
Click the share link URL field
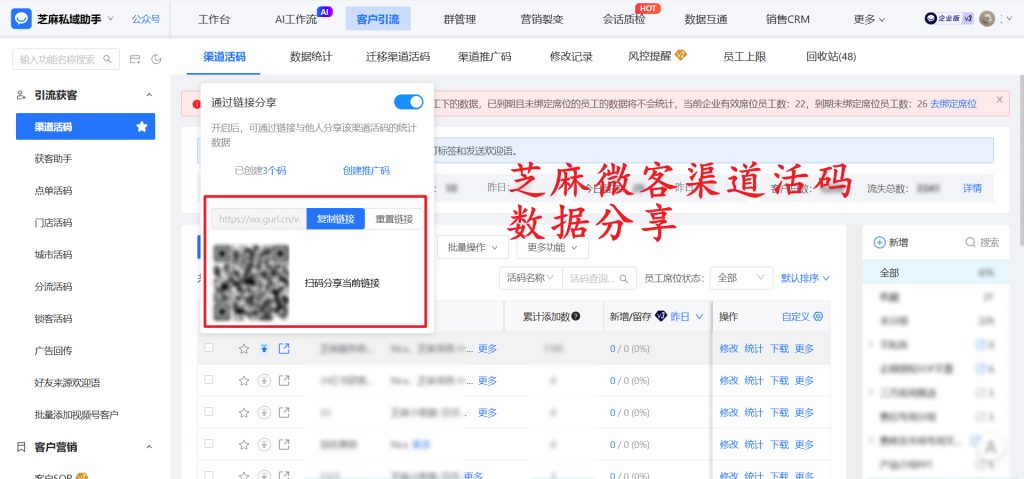pos(259,219)
